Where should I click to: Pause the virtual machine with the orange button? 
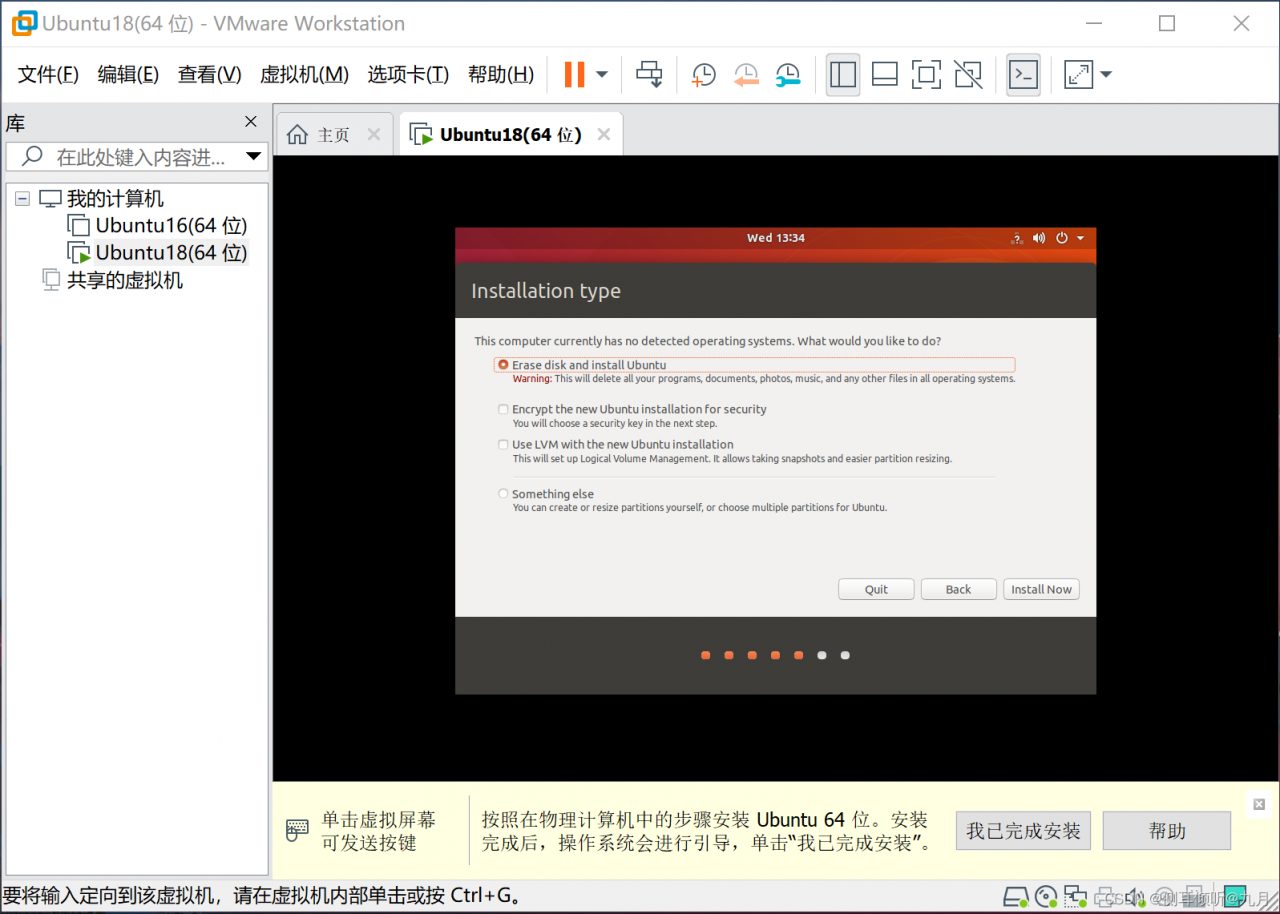(x=574, y=74)
